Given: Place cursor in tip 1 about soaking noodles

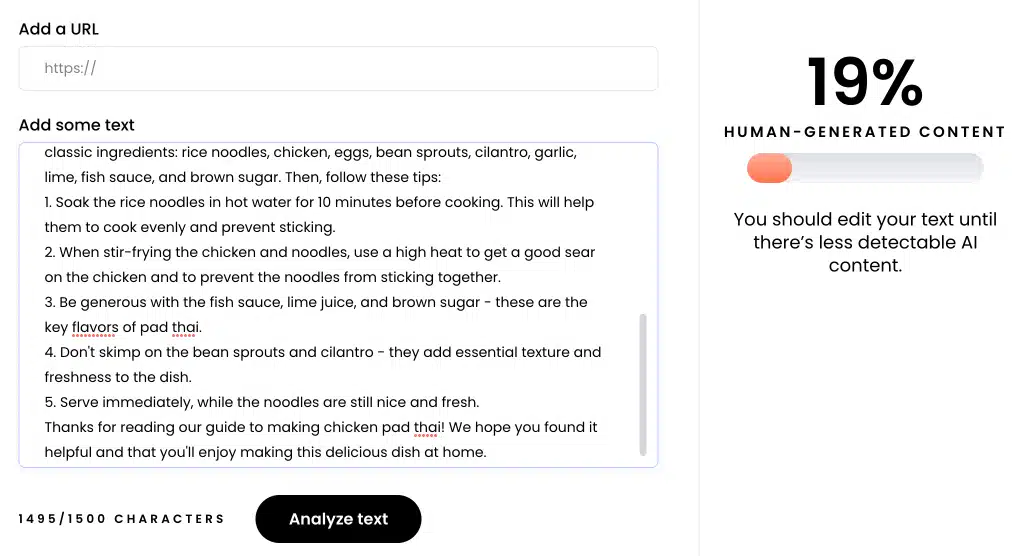Looking at the screenshot, I should [319, 215].
